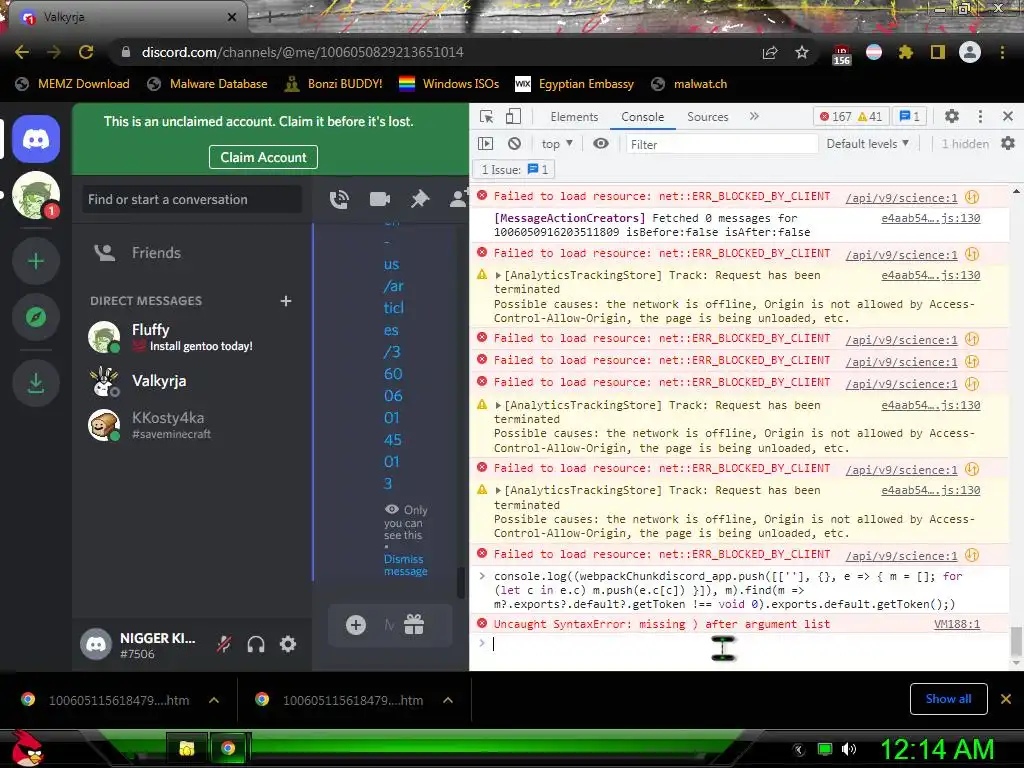
Task: Expand the top context dropdown
Action: click(557, 144)
